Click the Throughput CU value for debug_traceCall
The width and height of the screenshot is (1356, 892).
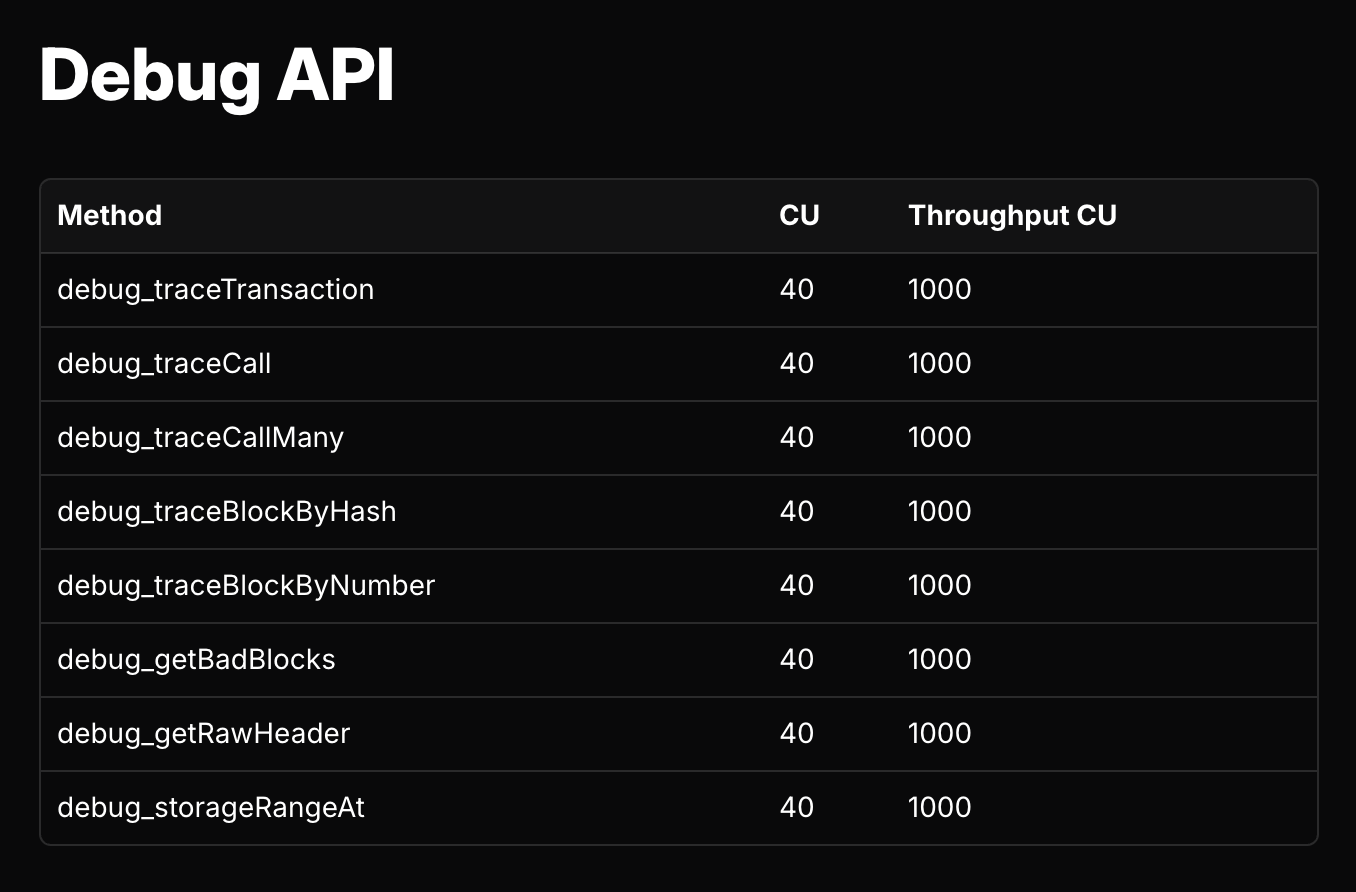[940, 364]
